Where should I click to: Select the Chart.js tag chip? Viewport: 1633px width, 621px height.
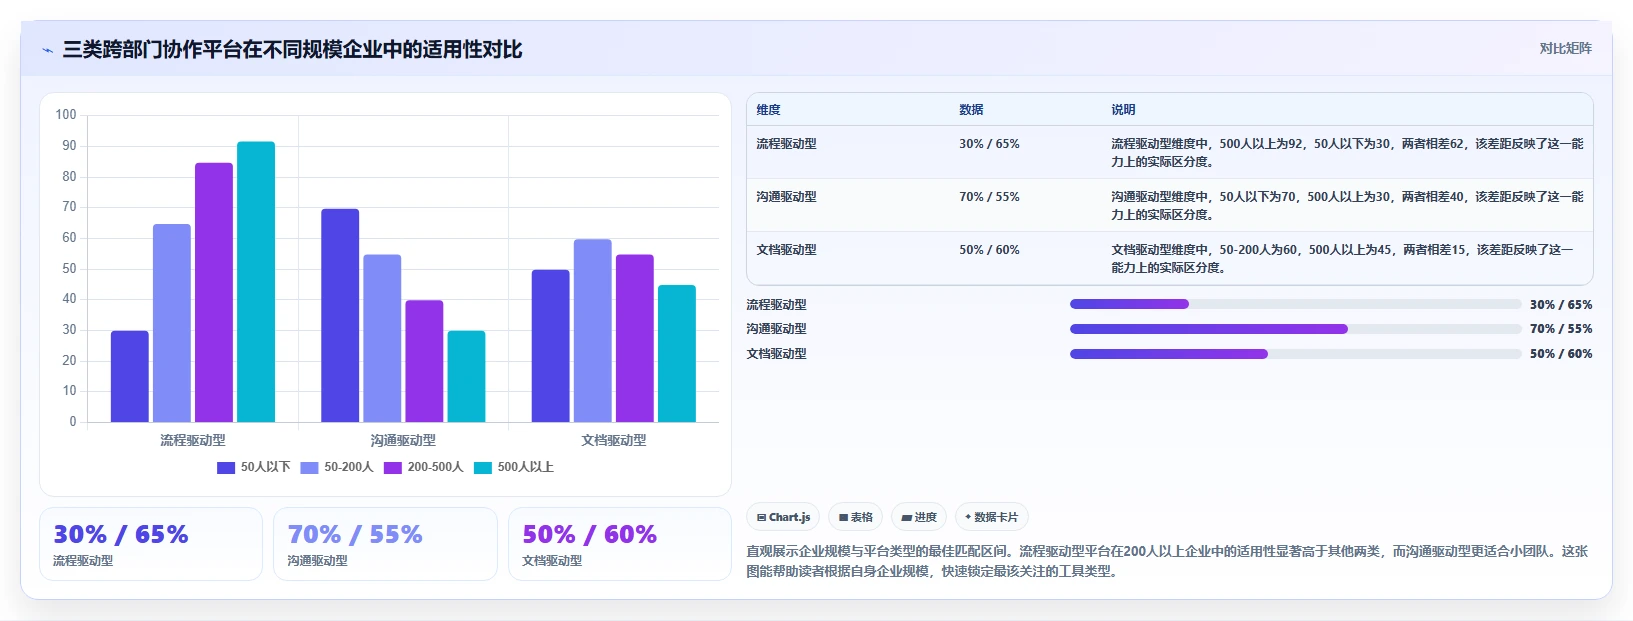click(783, 517)
